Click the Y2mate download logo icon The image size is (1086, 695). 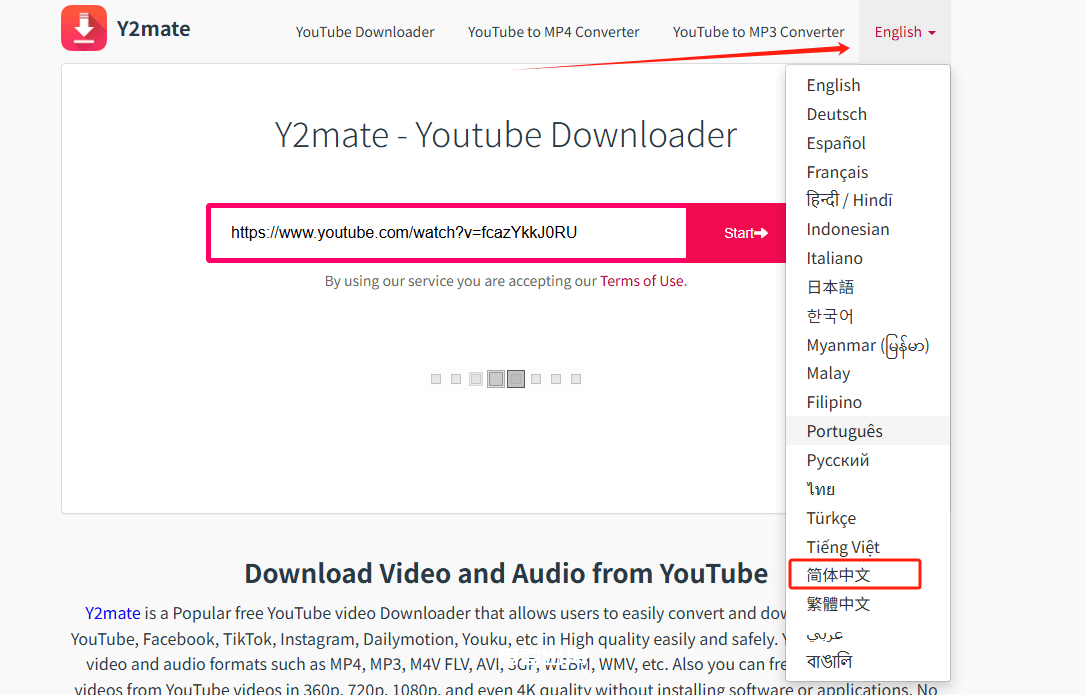(x=84, y=28)
